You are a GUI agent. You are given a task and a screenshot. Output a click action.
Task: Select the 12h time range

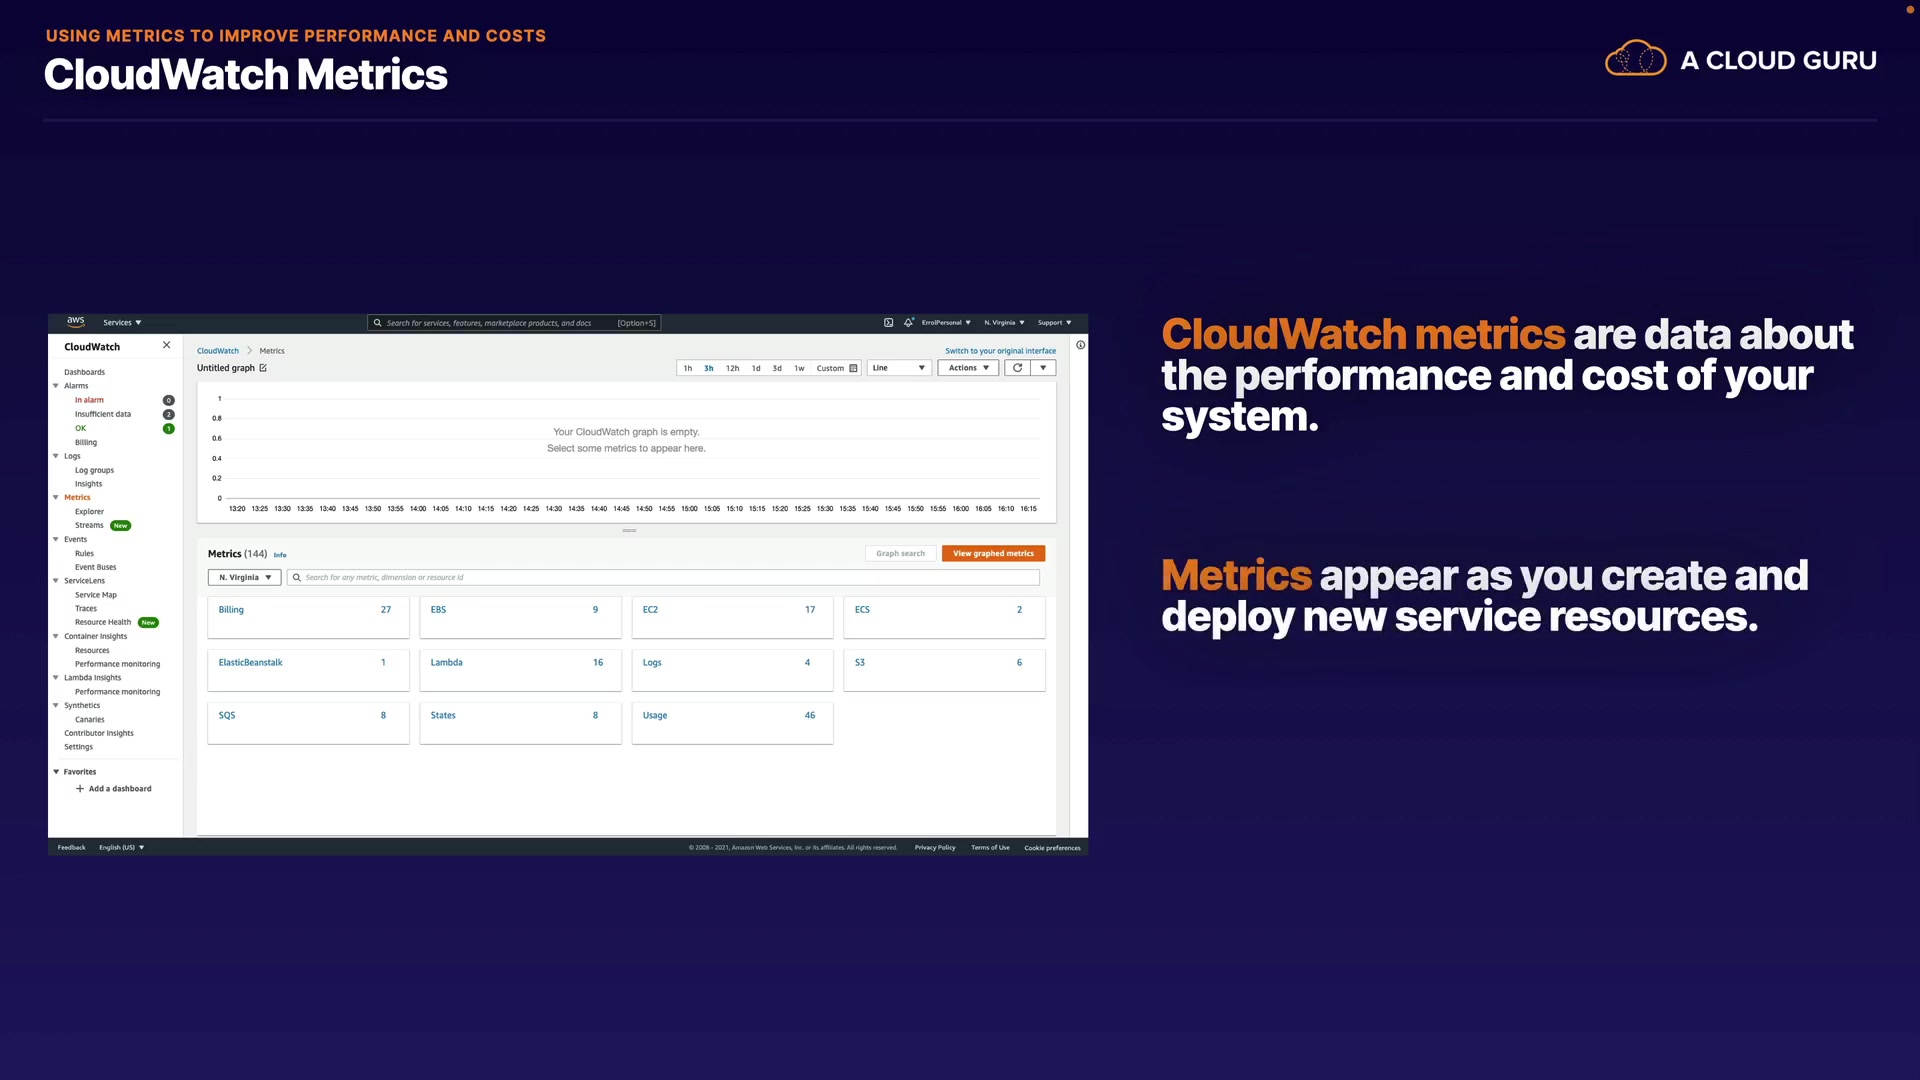tap(732, 368)
